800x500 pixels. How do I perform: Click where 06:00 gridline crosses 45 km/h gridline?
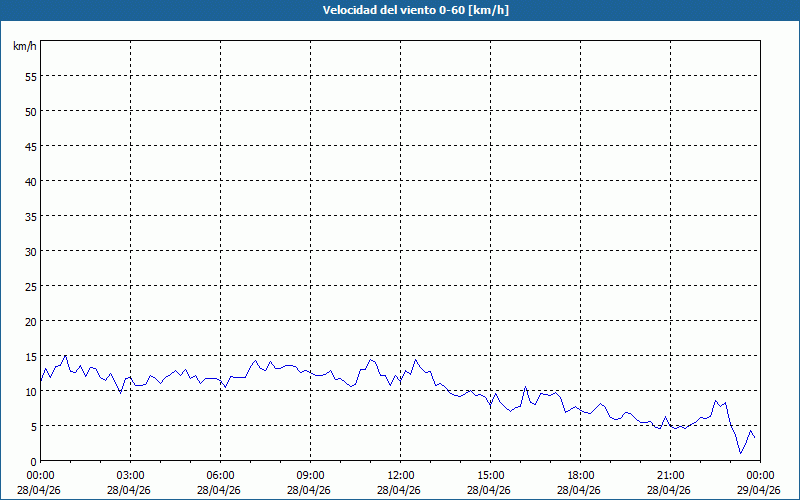pos(220,146)
